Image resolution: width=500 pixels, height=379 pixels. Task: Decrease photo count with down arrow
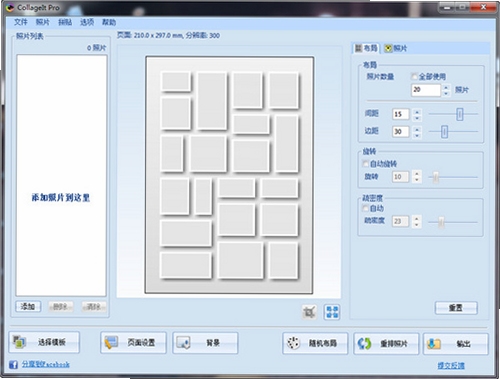[x=446, y=93]
